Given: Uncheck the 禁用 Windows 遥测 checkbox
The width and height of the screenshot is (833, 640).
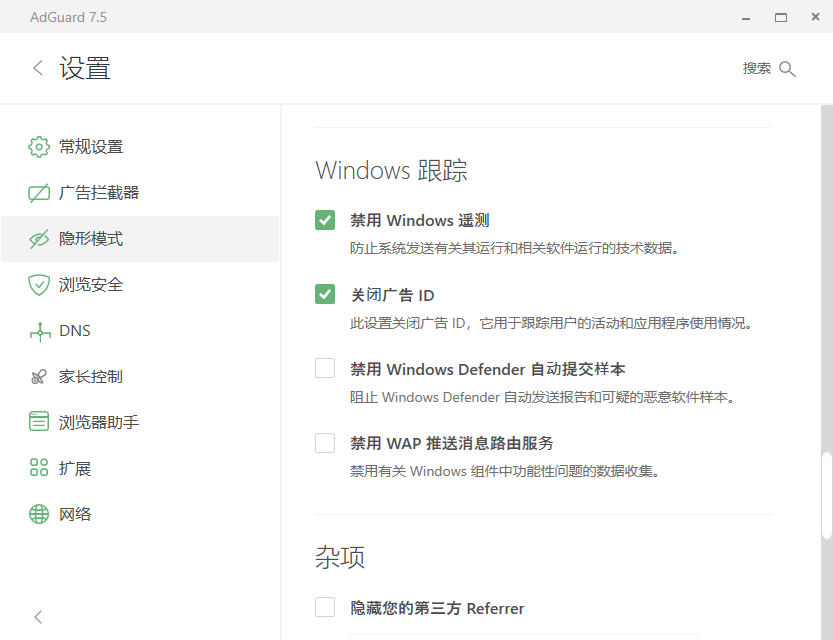Looking at the screenshot, I should 325,220.
